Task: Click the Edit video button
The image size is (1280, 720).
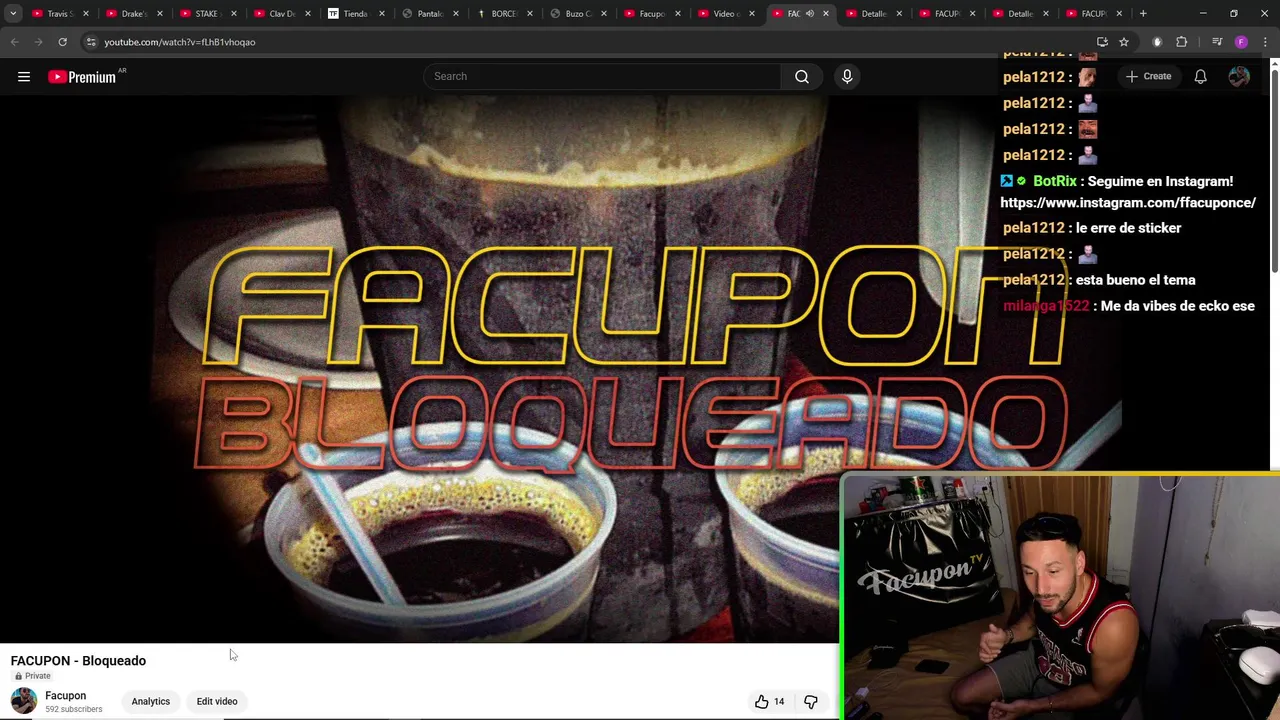Action: 217,701
